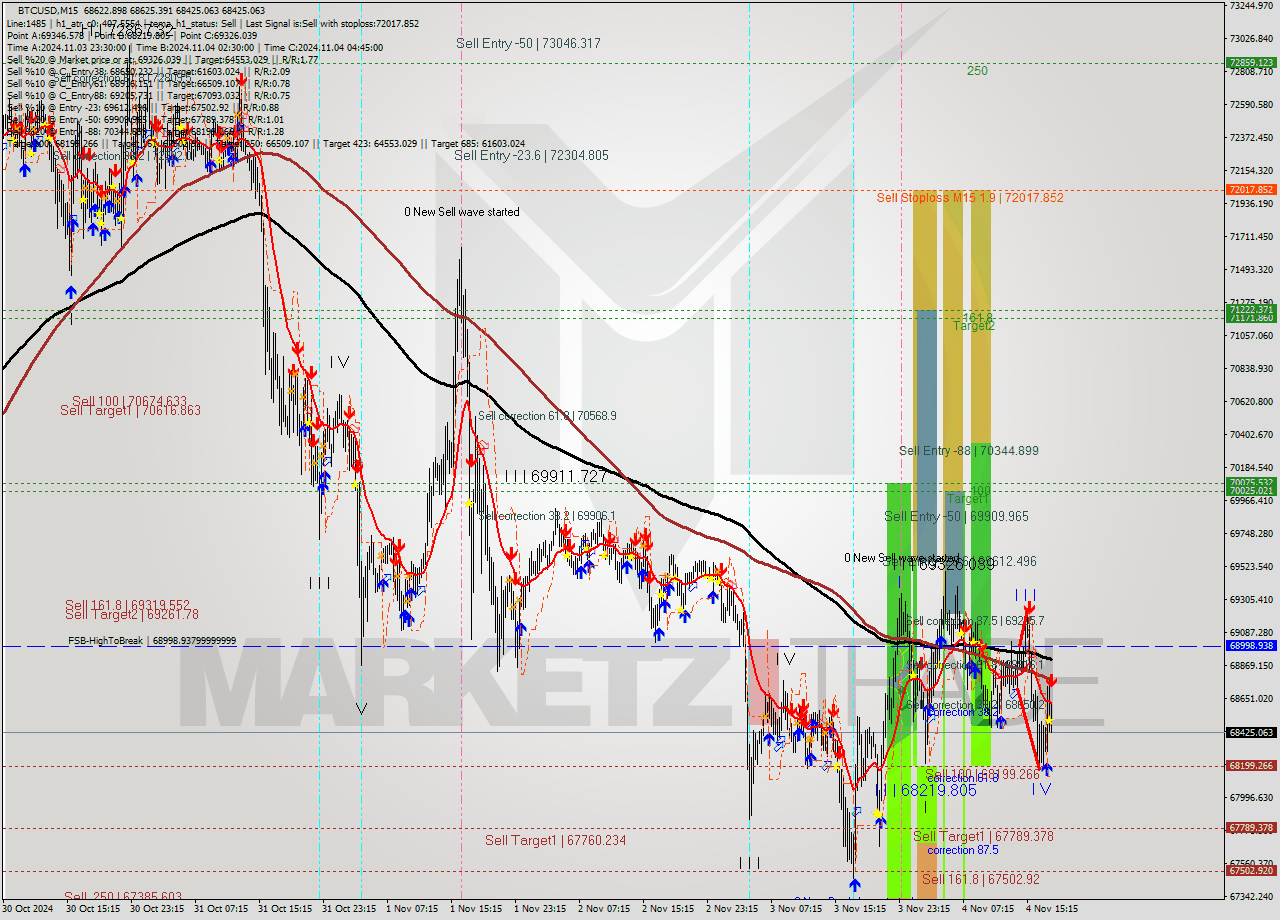Click the '0 New Sell wave started' label near 31 Oct
Image resolution: width=1280 pixels, height=920 pixels.
462,212
